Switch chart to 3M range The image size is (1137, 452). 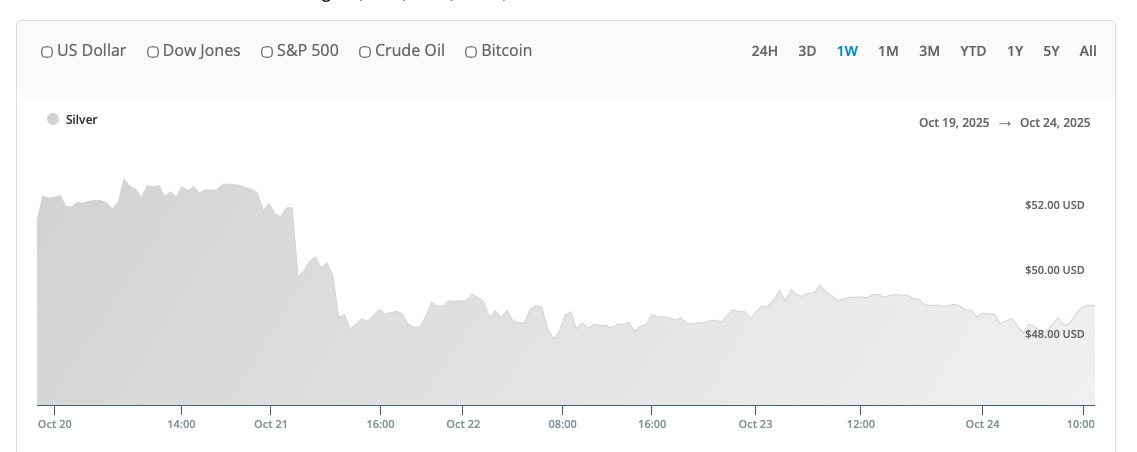[929, 51]
